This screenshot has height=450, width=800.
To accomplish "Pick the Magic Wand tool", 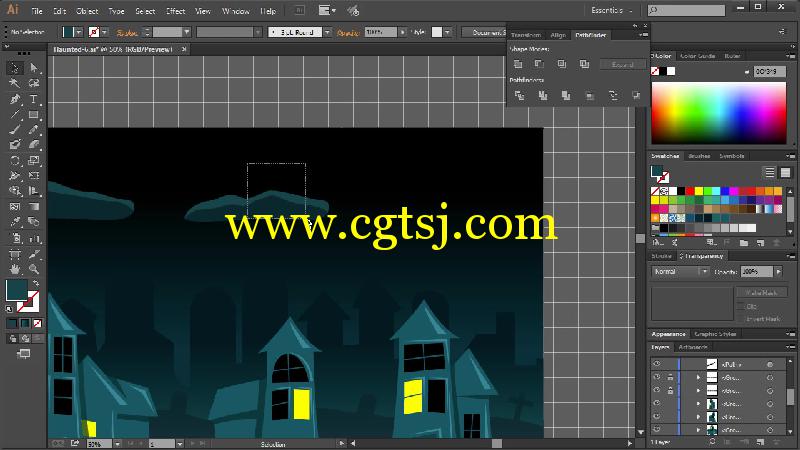I will [x=15, y=83].
